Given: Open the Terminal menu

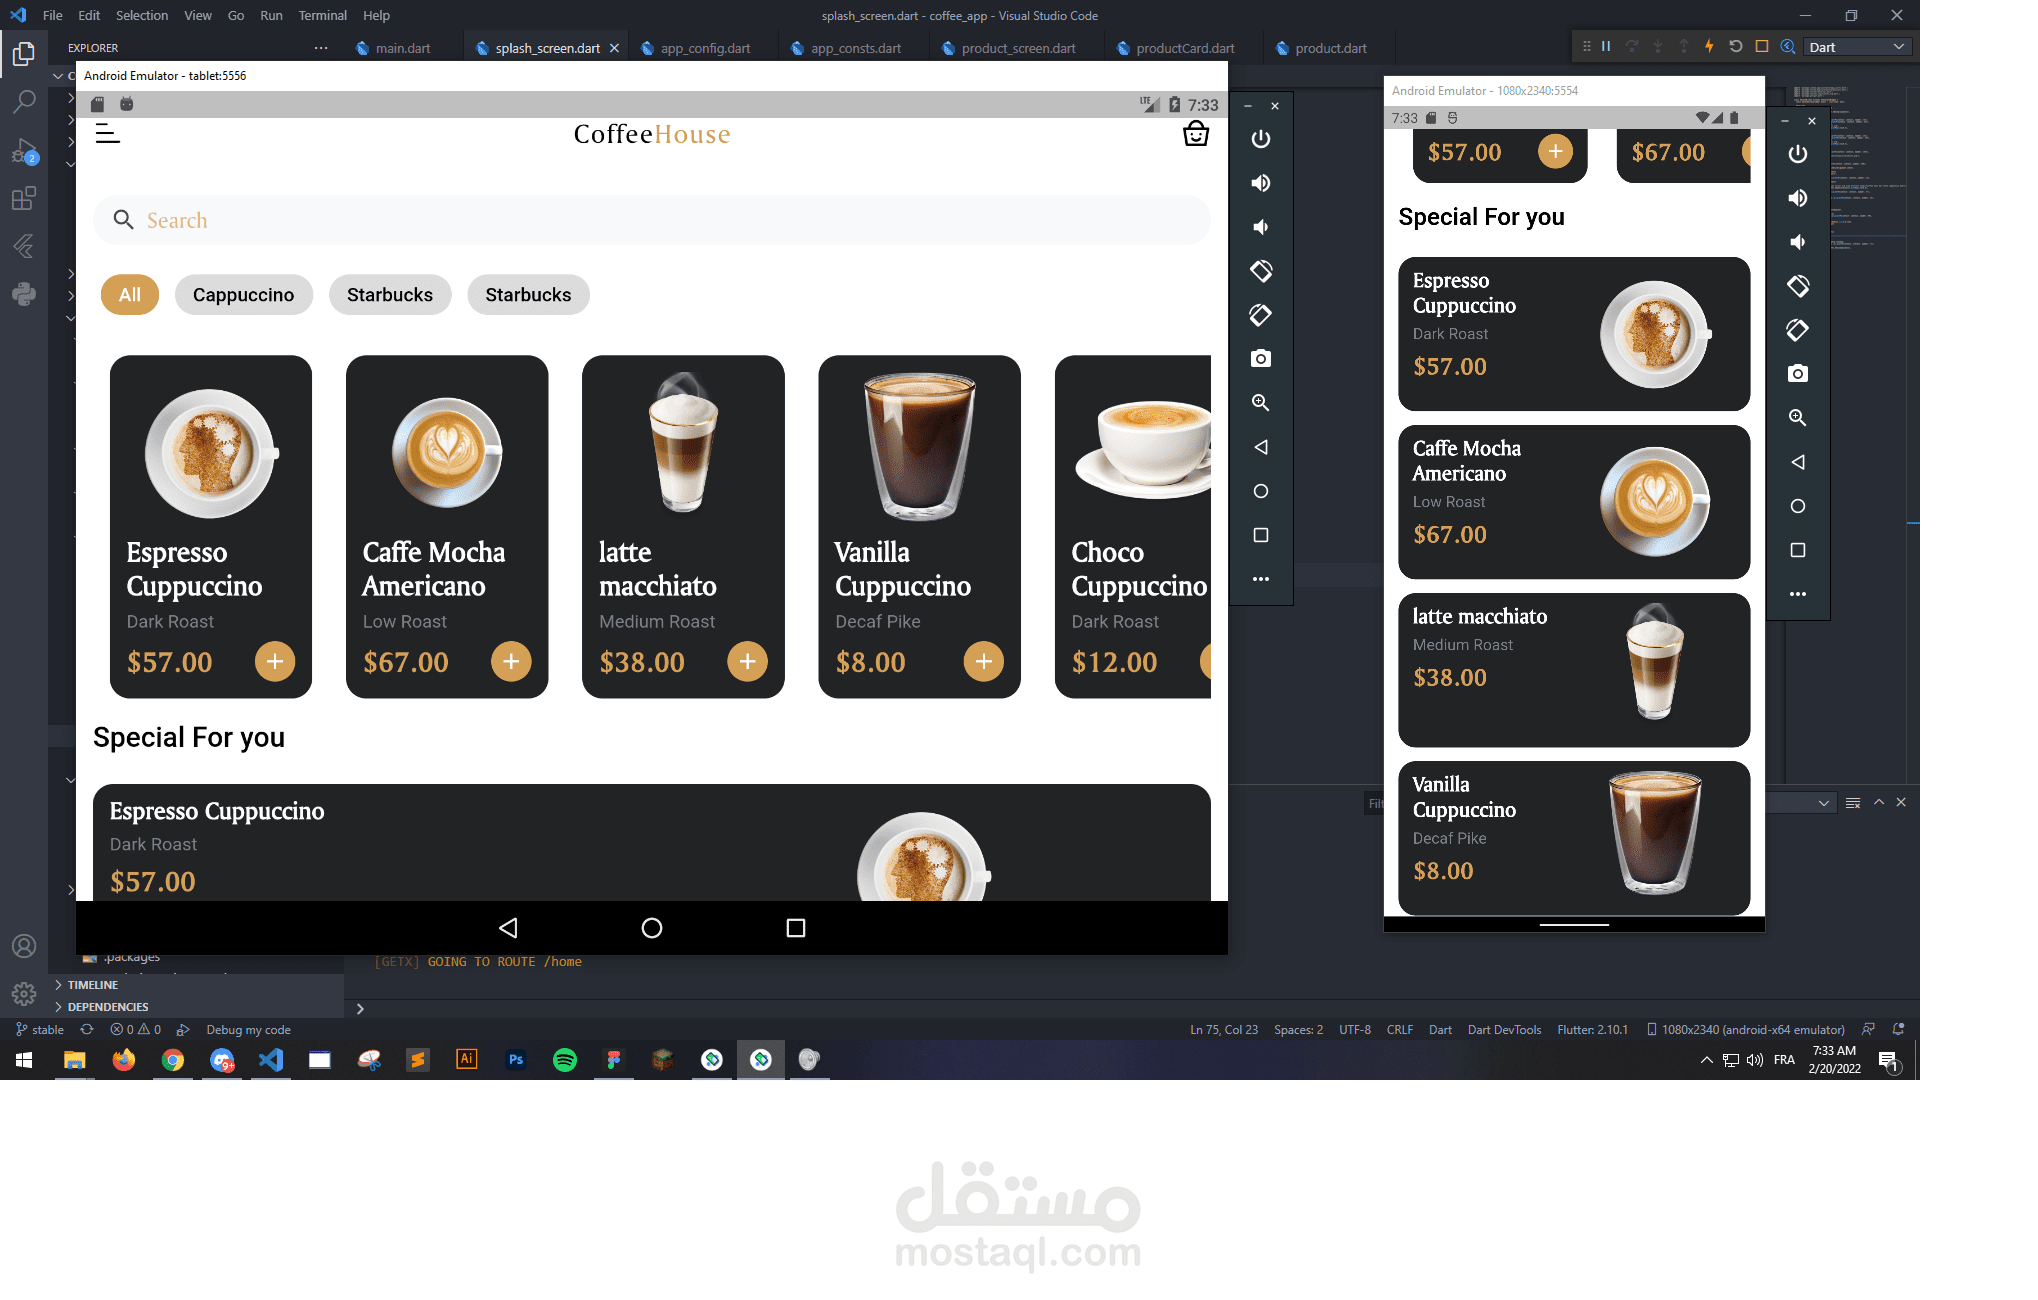Looking at the screenshot, I should pos(322,15).
